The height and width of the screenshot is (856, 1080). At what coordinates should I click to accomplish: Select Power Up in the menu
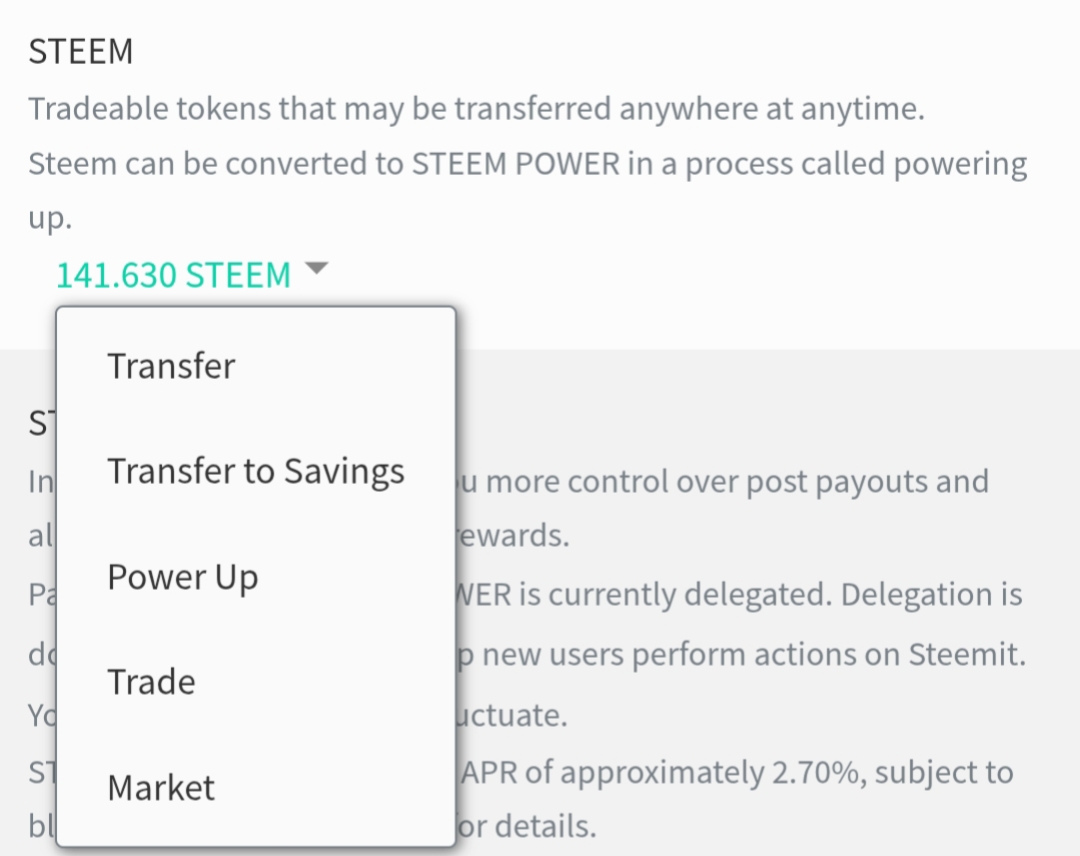[183, 577]
